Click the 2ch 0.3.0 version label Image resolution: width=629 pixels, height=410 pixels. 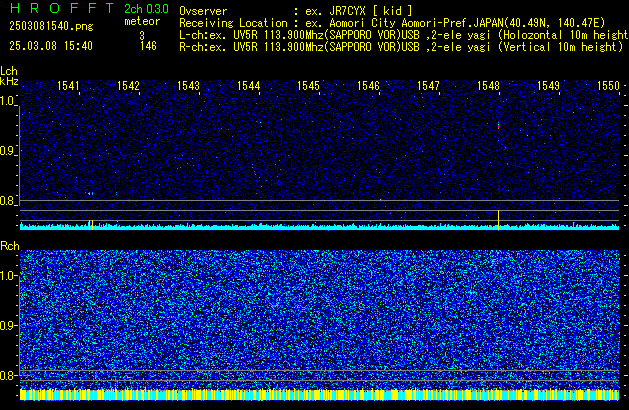pyautogui.click(x=146, y=8)
